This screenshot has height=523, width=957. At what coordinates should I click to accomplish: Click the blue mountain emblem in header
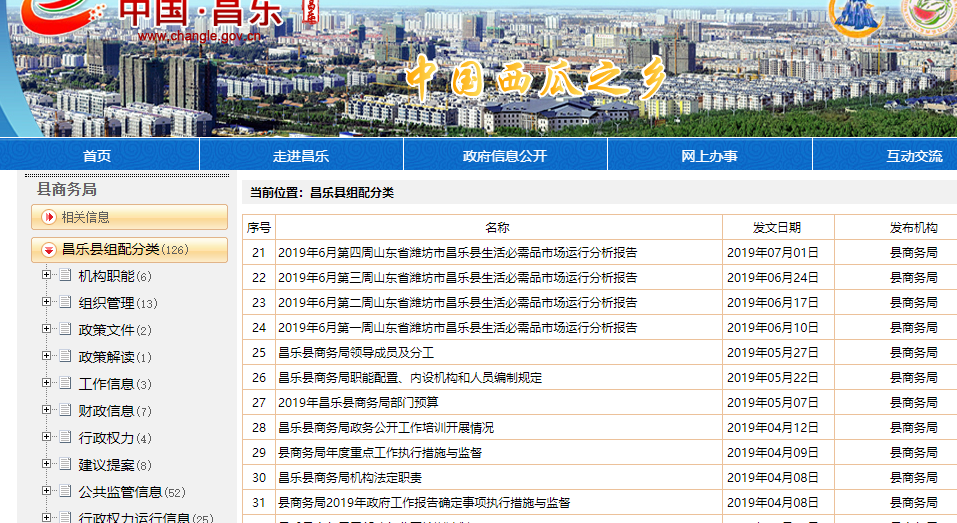(x=858, y=15)
